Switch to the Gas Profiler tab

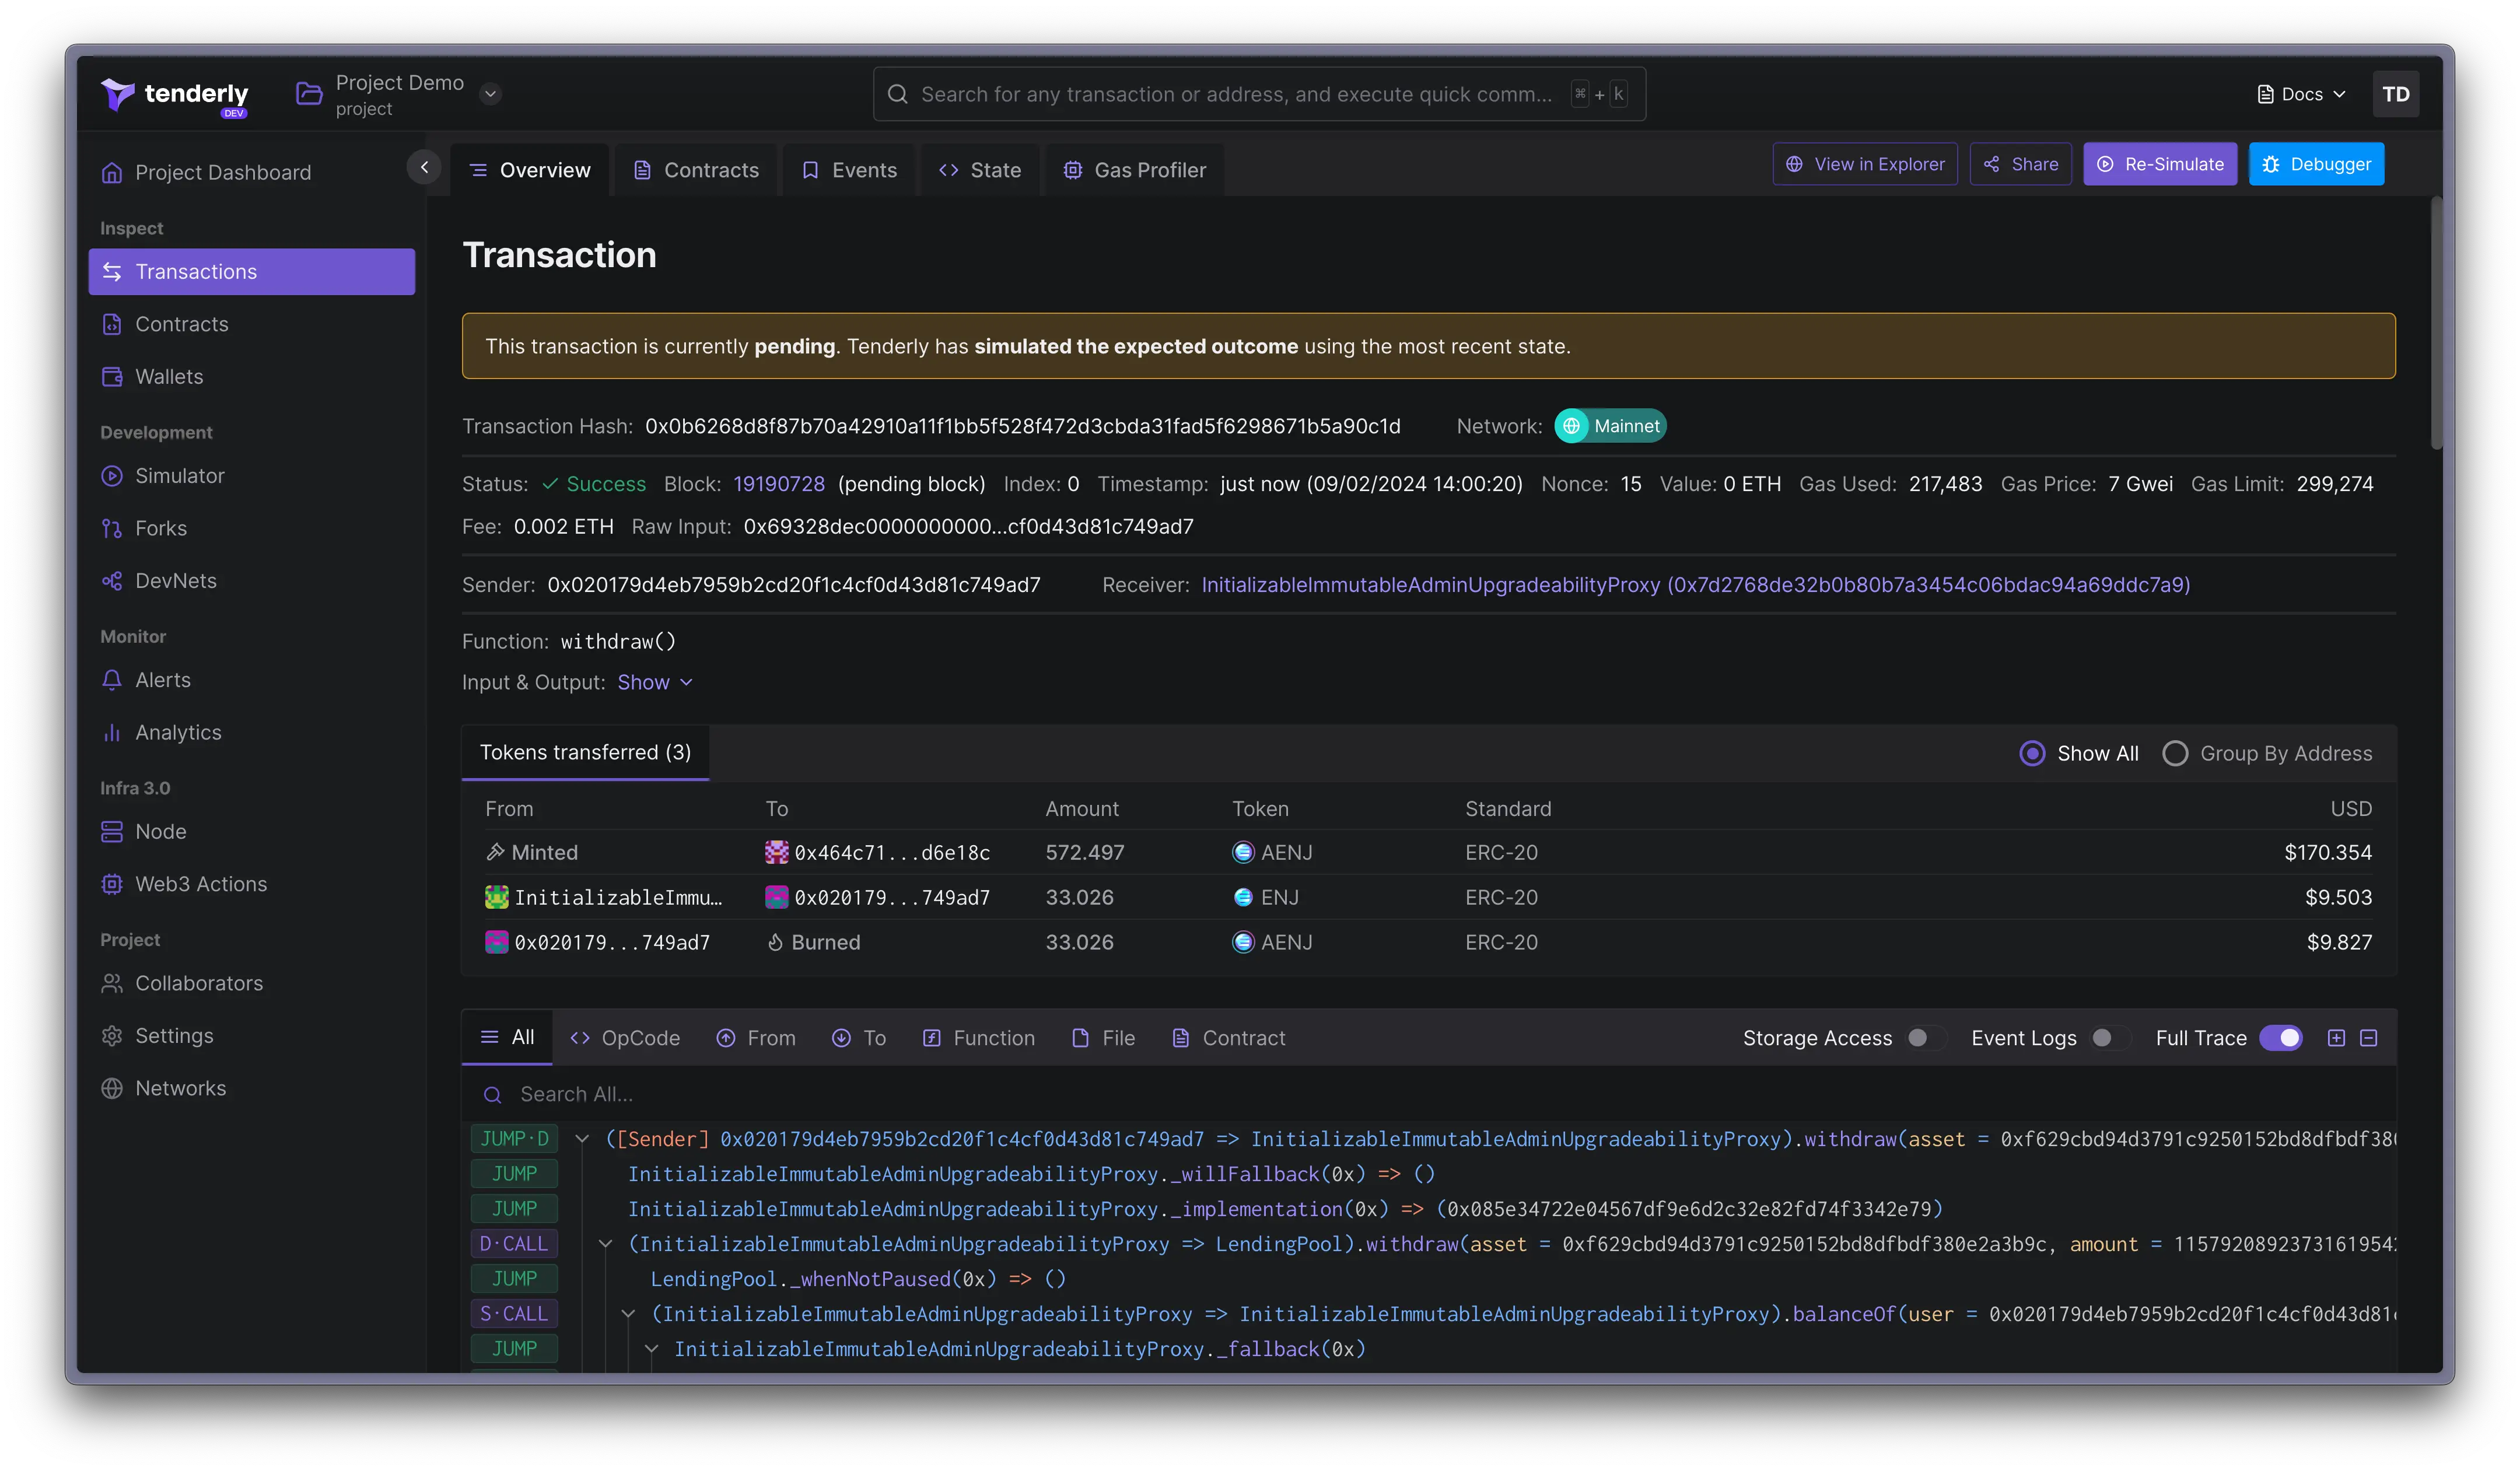click(x=1135, y=170)
